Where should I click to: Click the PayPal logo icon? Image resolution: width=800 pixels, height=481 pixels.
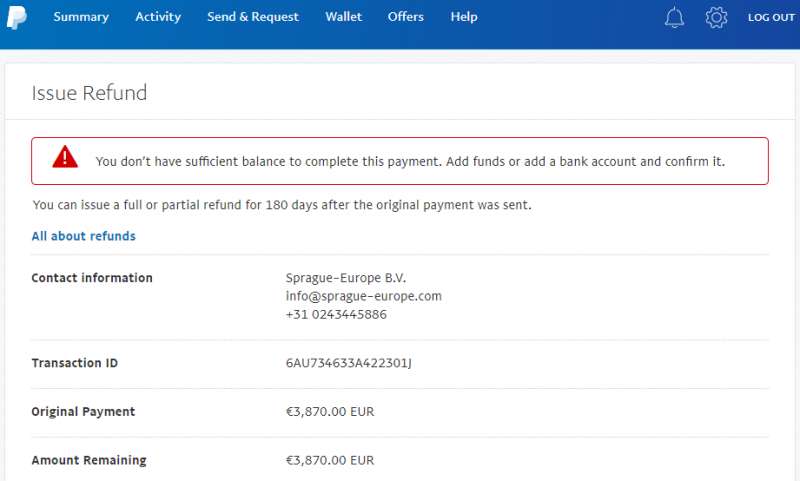(16, 17)
